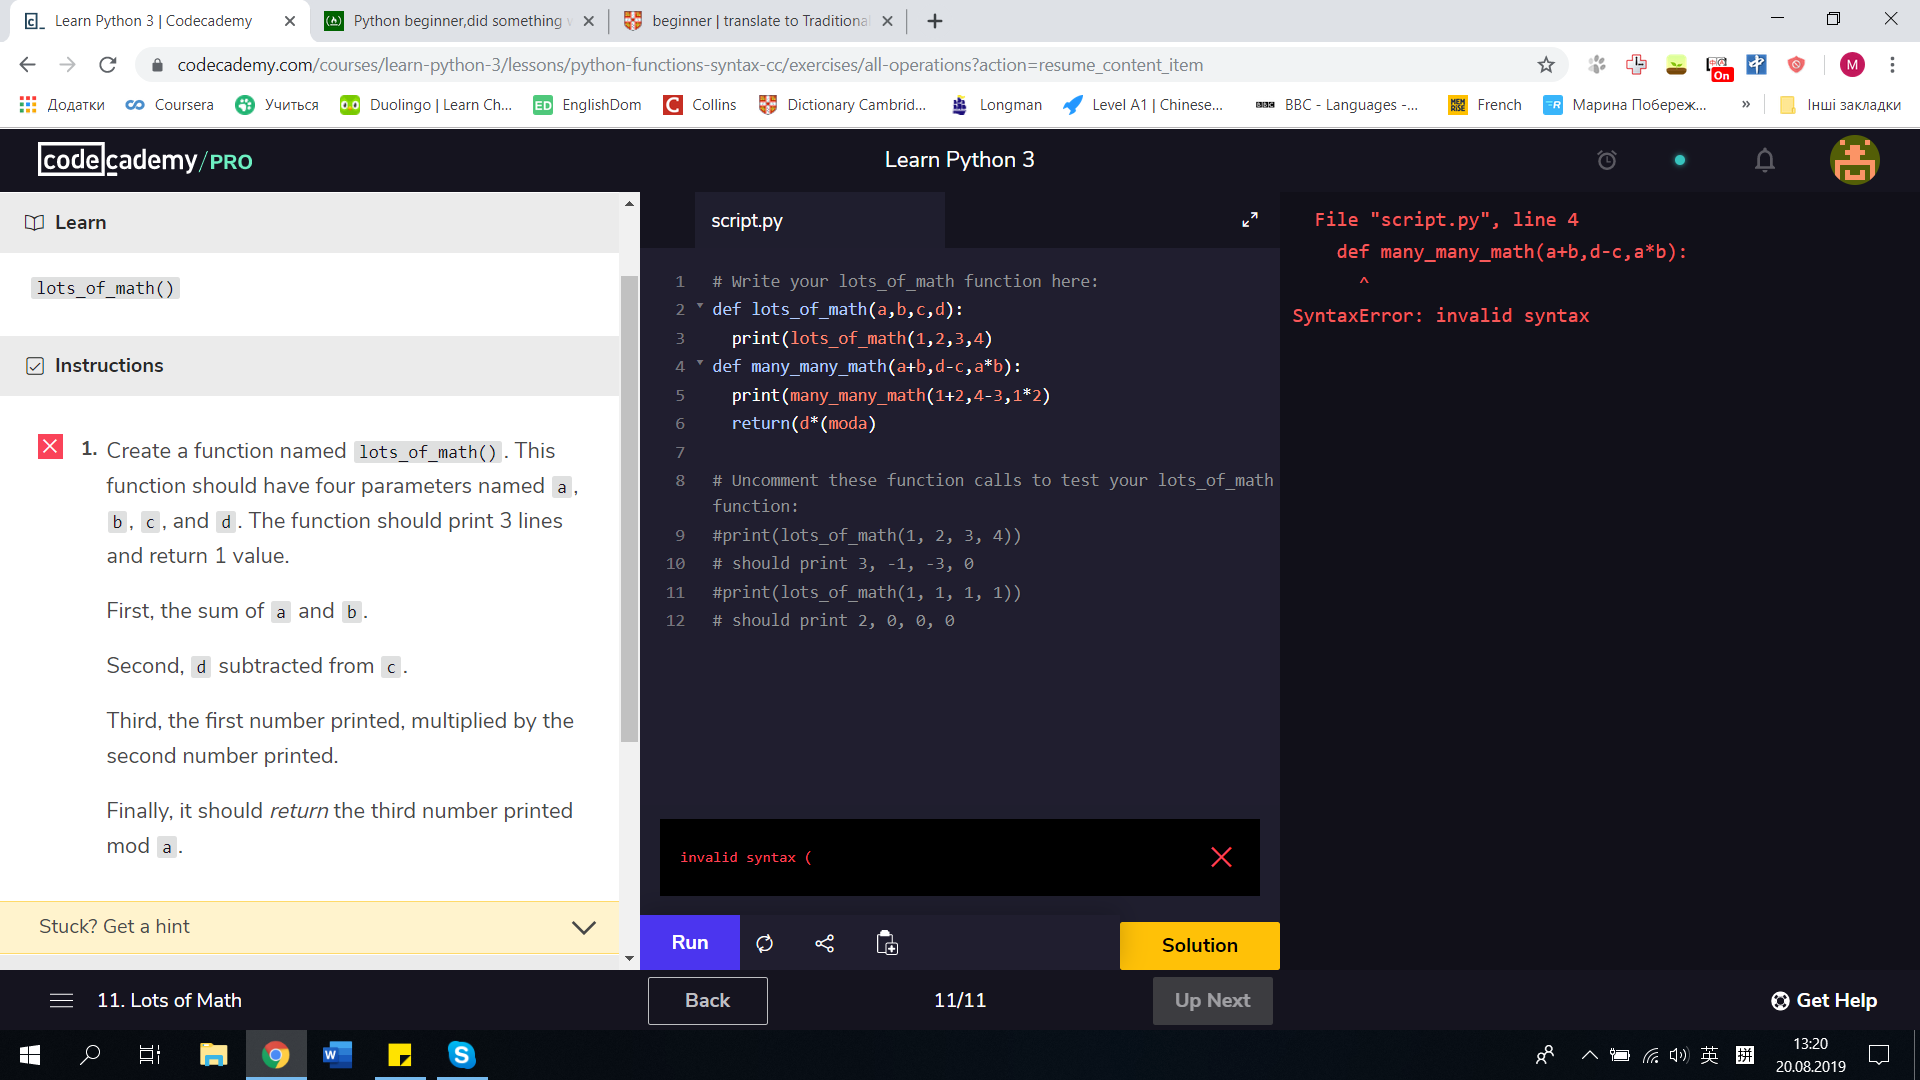Click the timer clock icon in header
Screen dimensions: 1920x1080
coord(1607,161)
